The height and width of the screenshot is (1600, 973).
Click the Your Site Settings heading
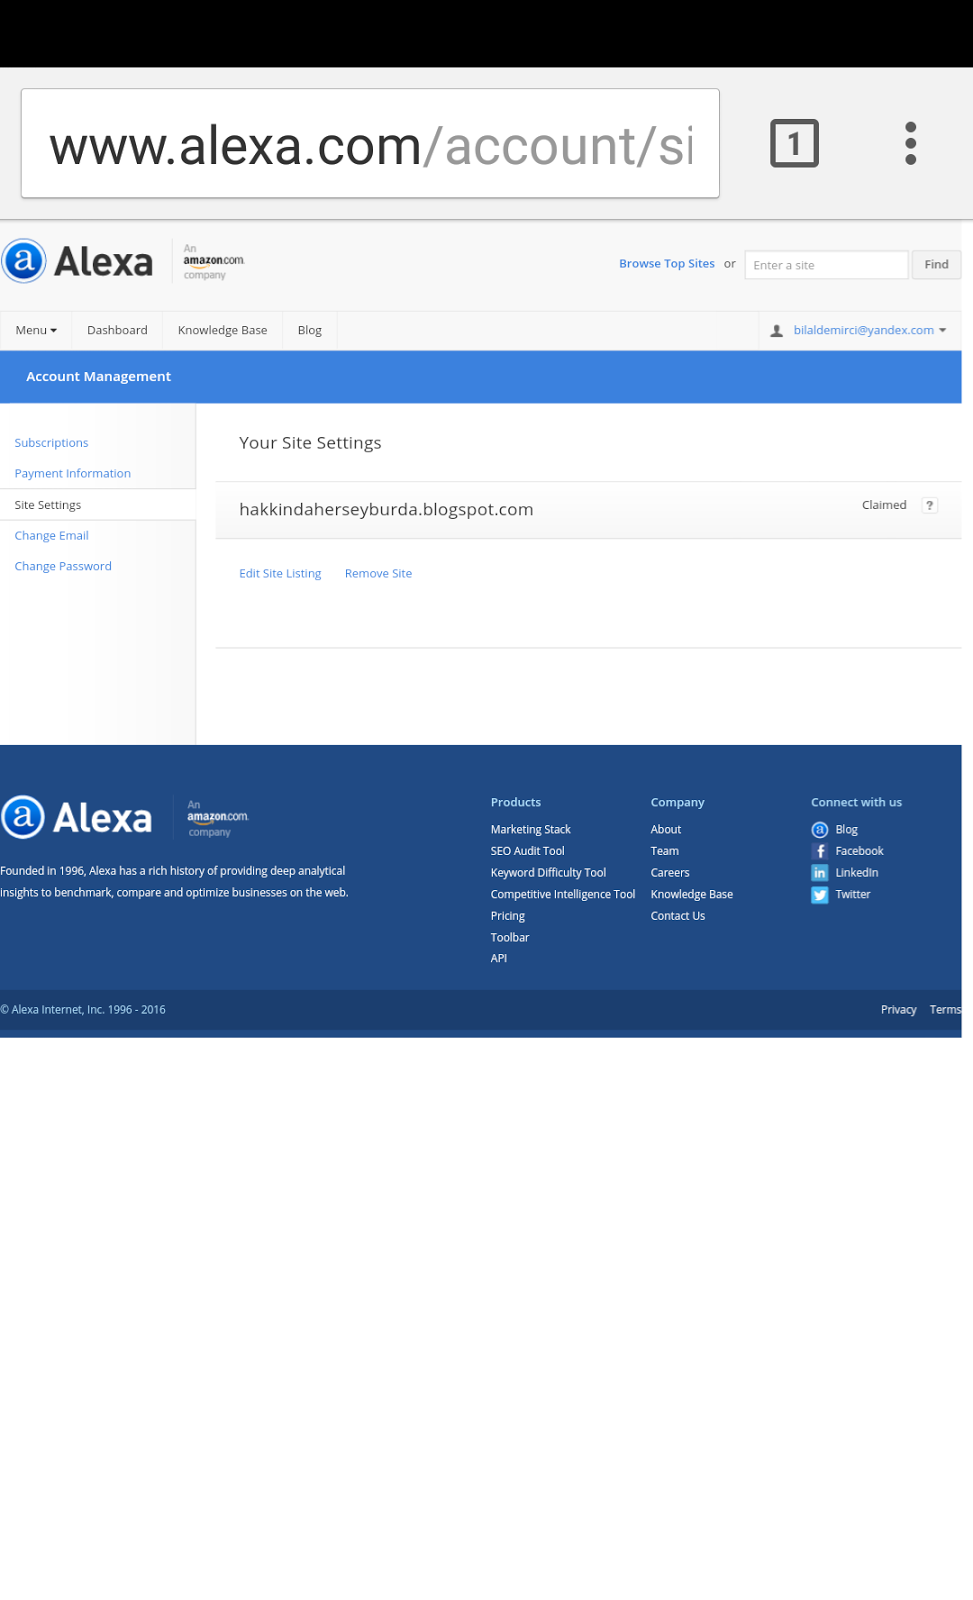click(310, 443)
